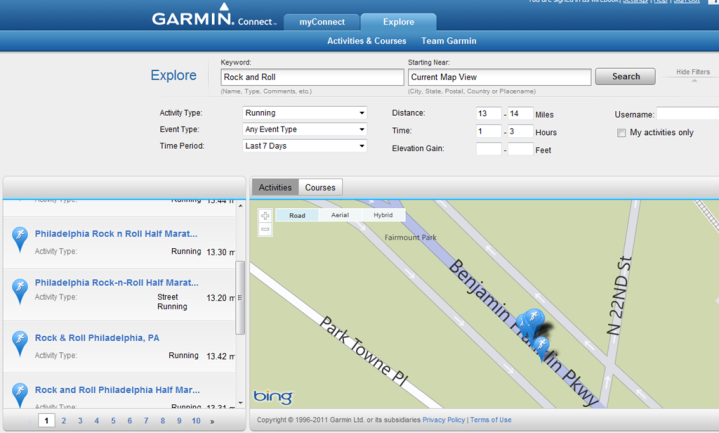Open the Time Period dropdown

[x=304, y=146]
